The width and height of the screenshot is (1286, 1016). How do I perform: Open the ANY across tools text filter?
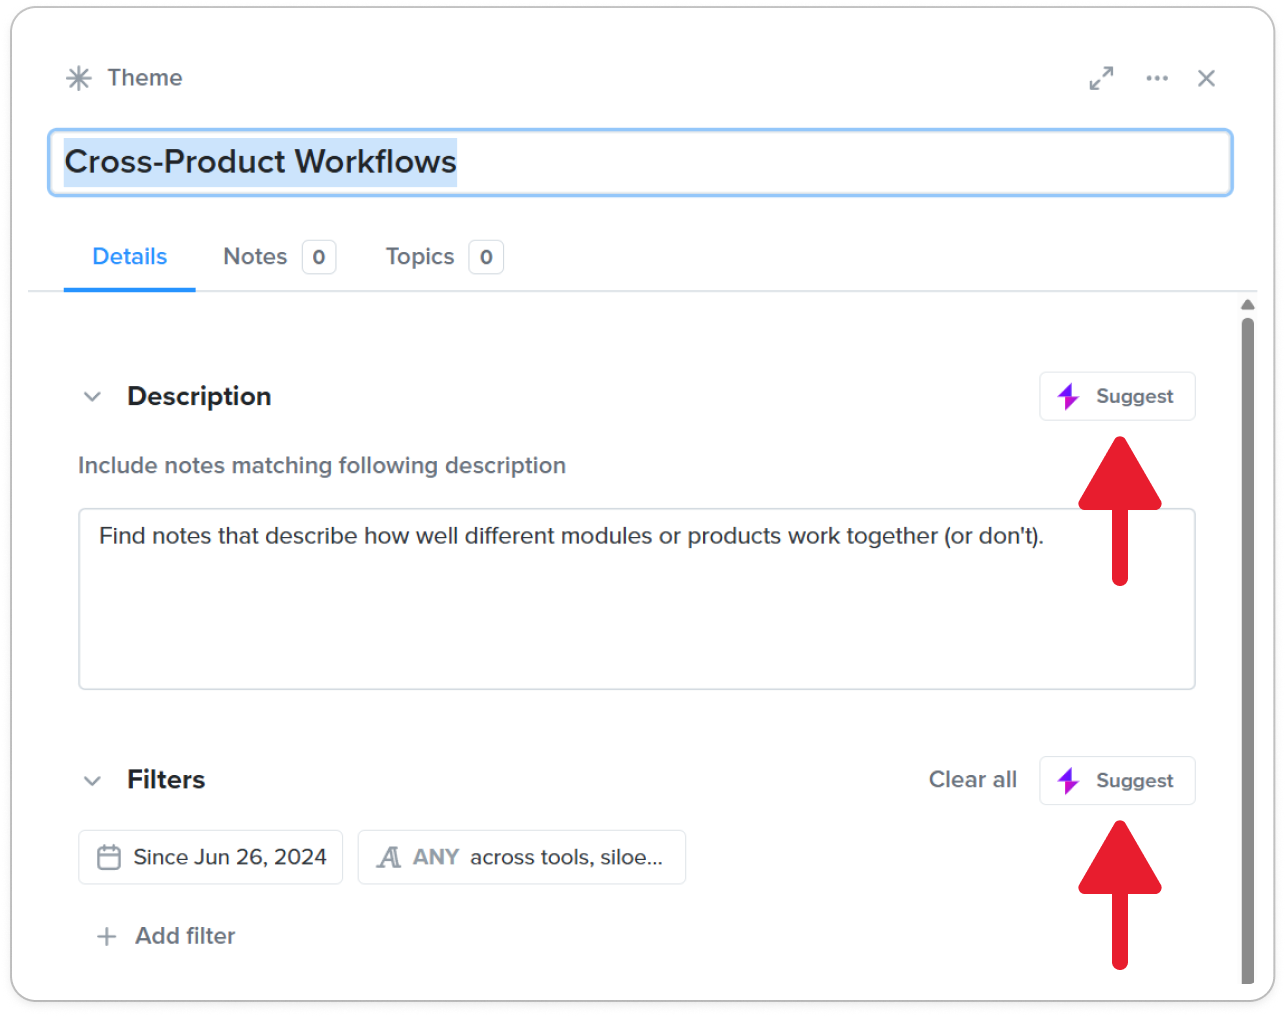tap(522, 857)
